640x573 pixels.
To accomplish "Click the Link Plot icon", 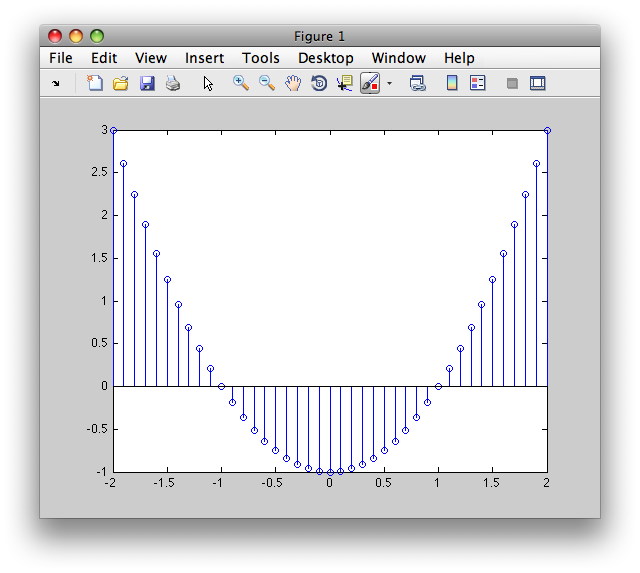I will pos(418,83).
